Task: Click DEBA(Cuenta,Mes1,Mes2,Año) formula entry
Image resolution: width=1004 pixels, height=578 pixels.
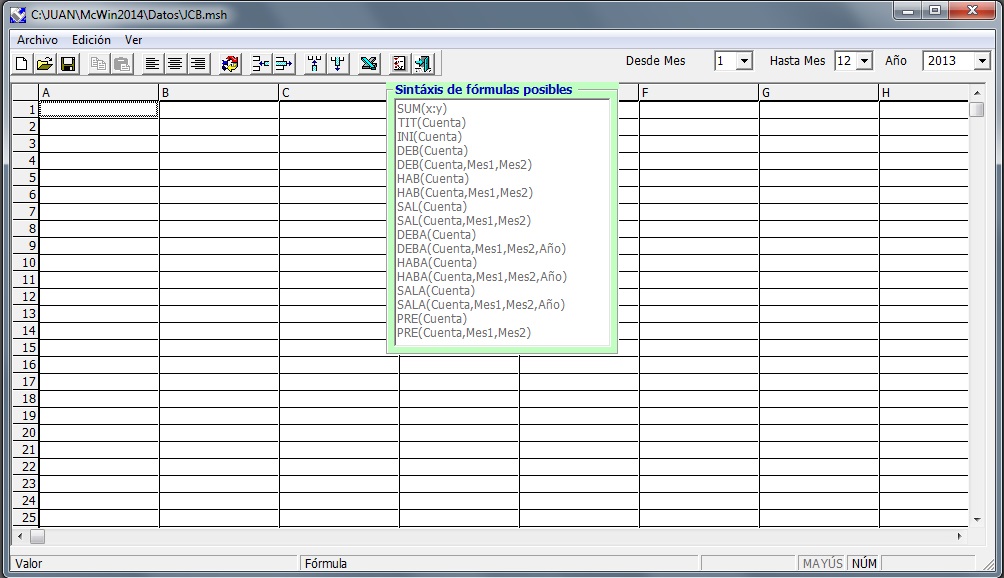Action: point(482,249)
